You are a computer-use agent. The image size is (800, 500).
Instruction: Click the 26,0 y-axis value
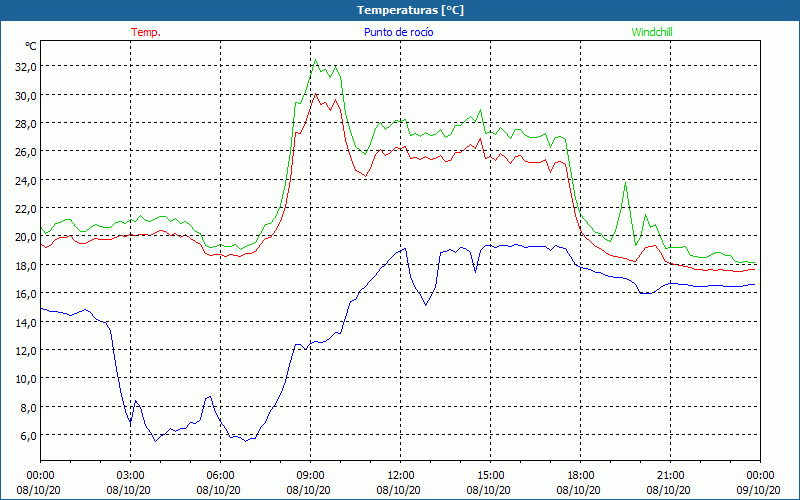click(x=26, y=152)
